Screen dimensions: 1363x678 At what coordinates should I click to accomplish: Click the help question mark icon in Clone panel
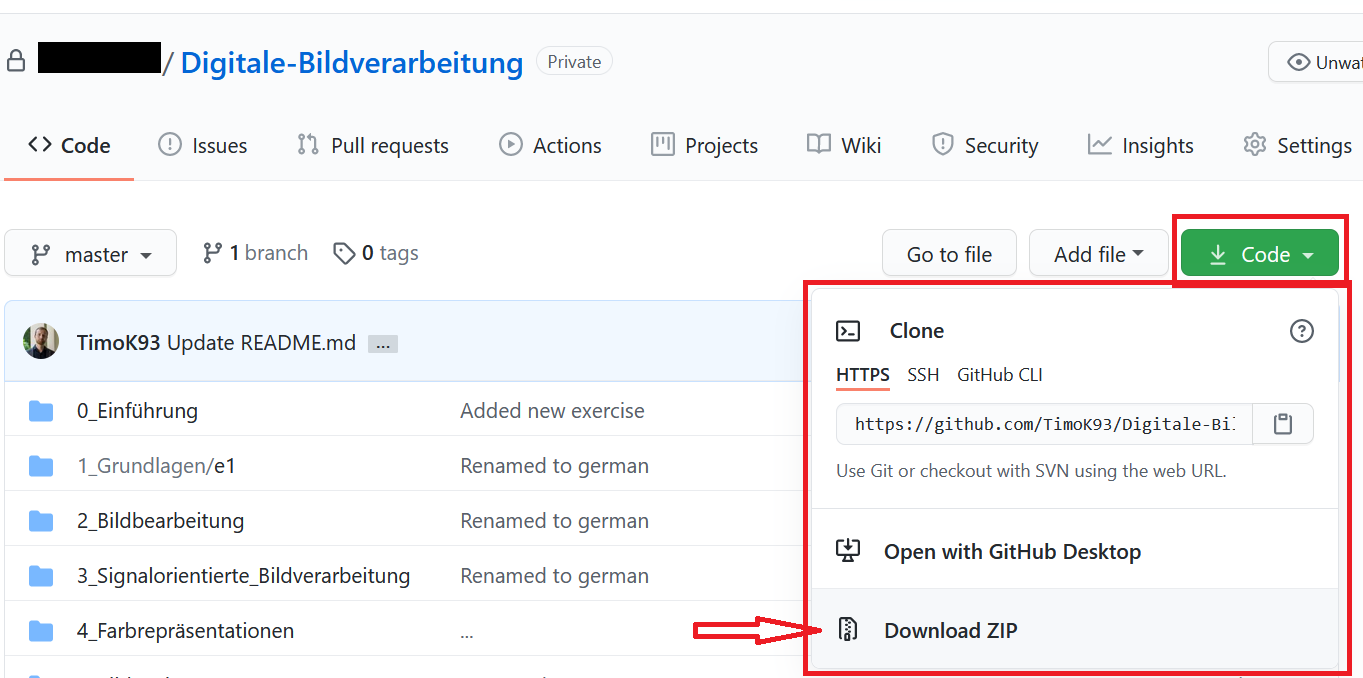1301,331
